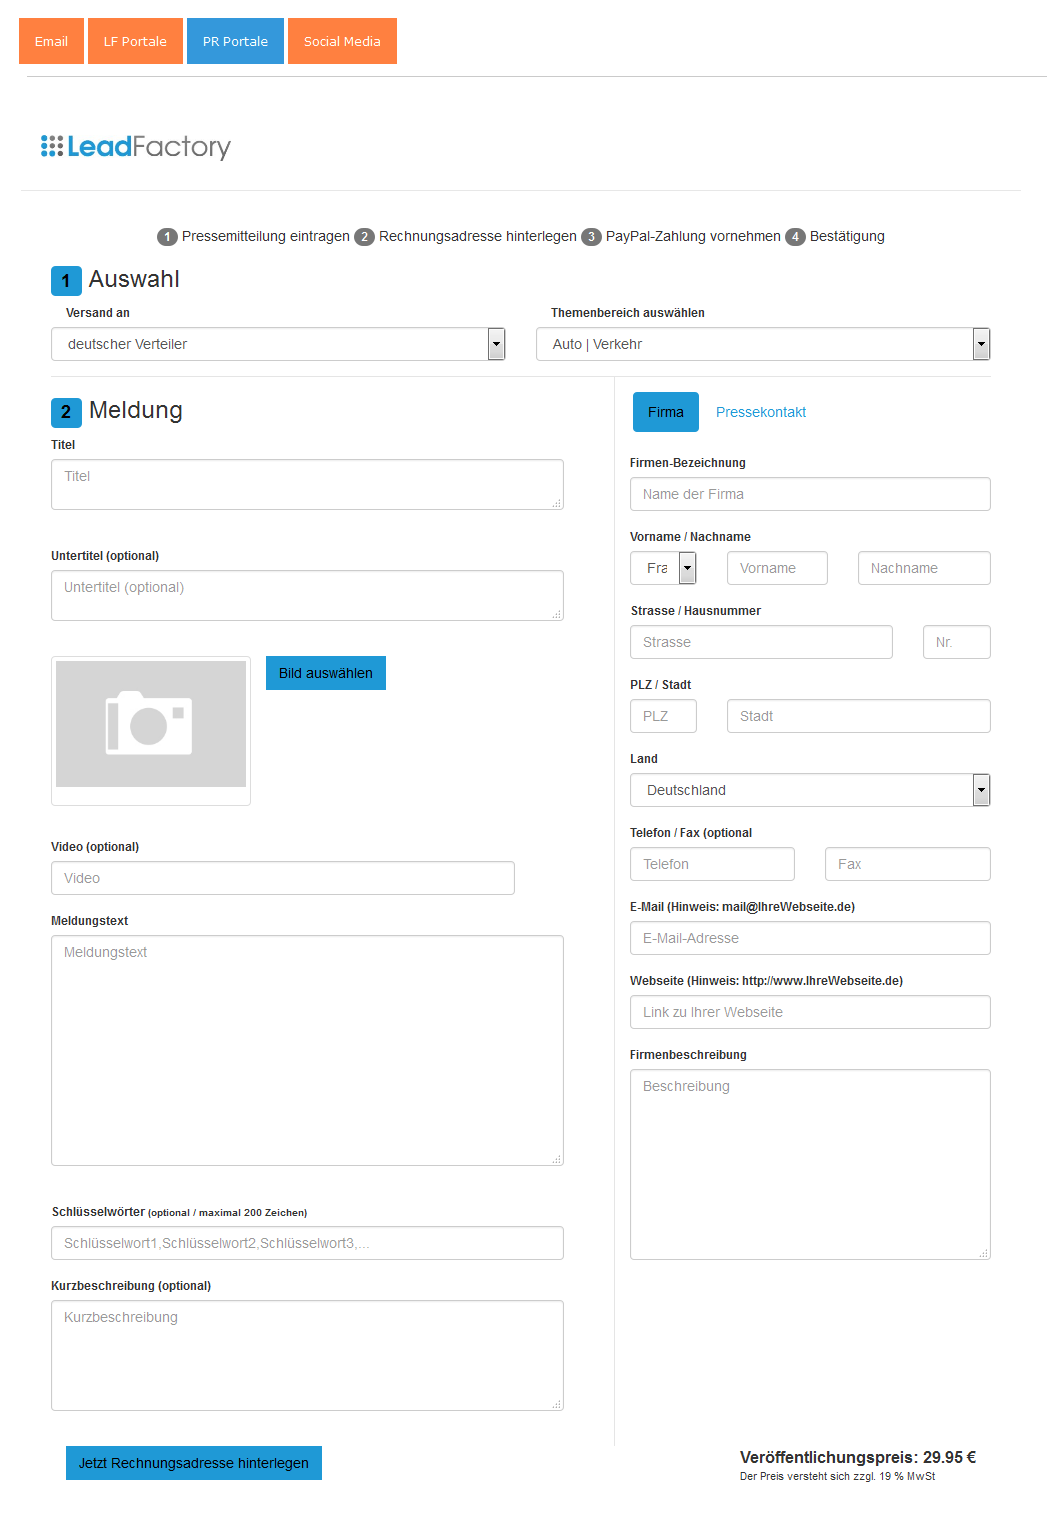Click into the Meldungstext textarea
Viewport: 1047px width, 1519px height.
tap(307, 1051)
